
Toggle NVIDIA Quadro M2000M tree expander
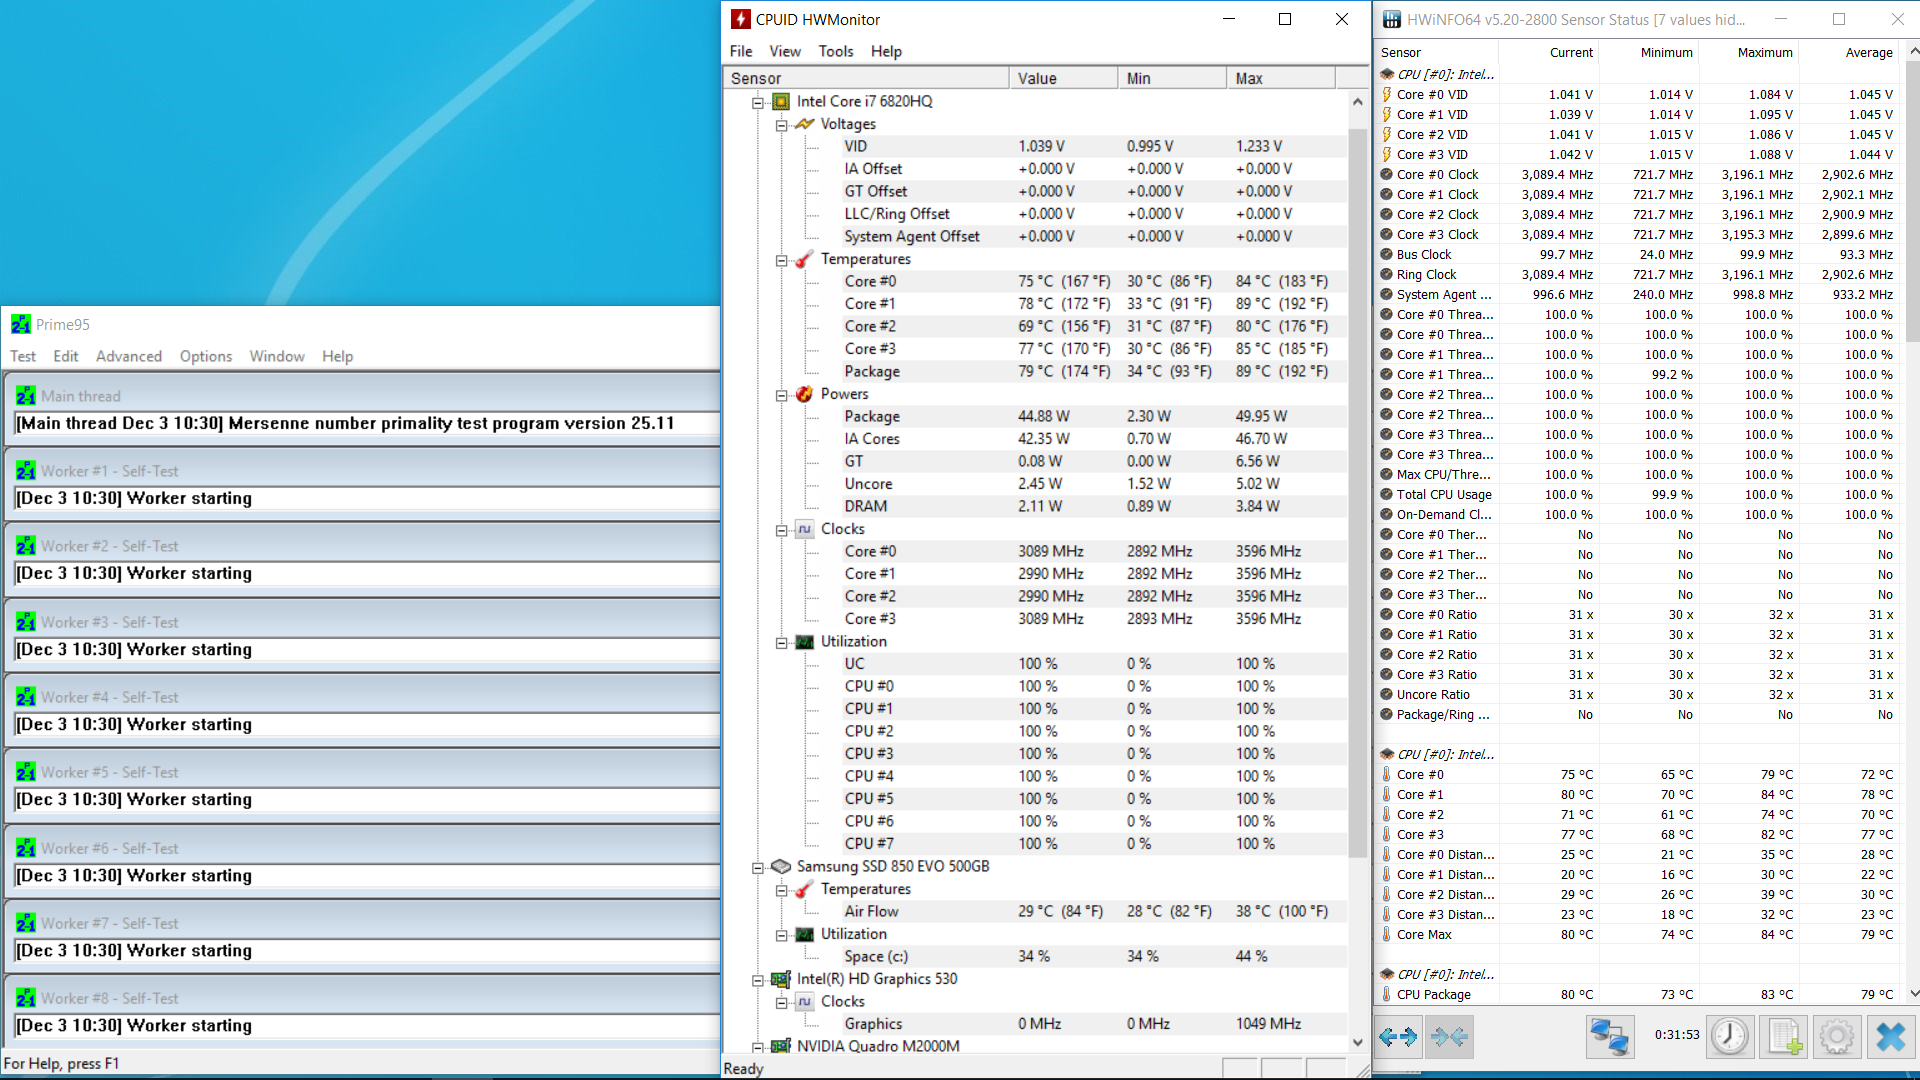(758, 1047)
